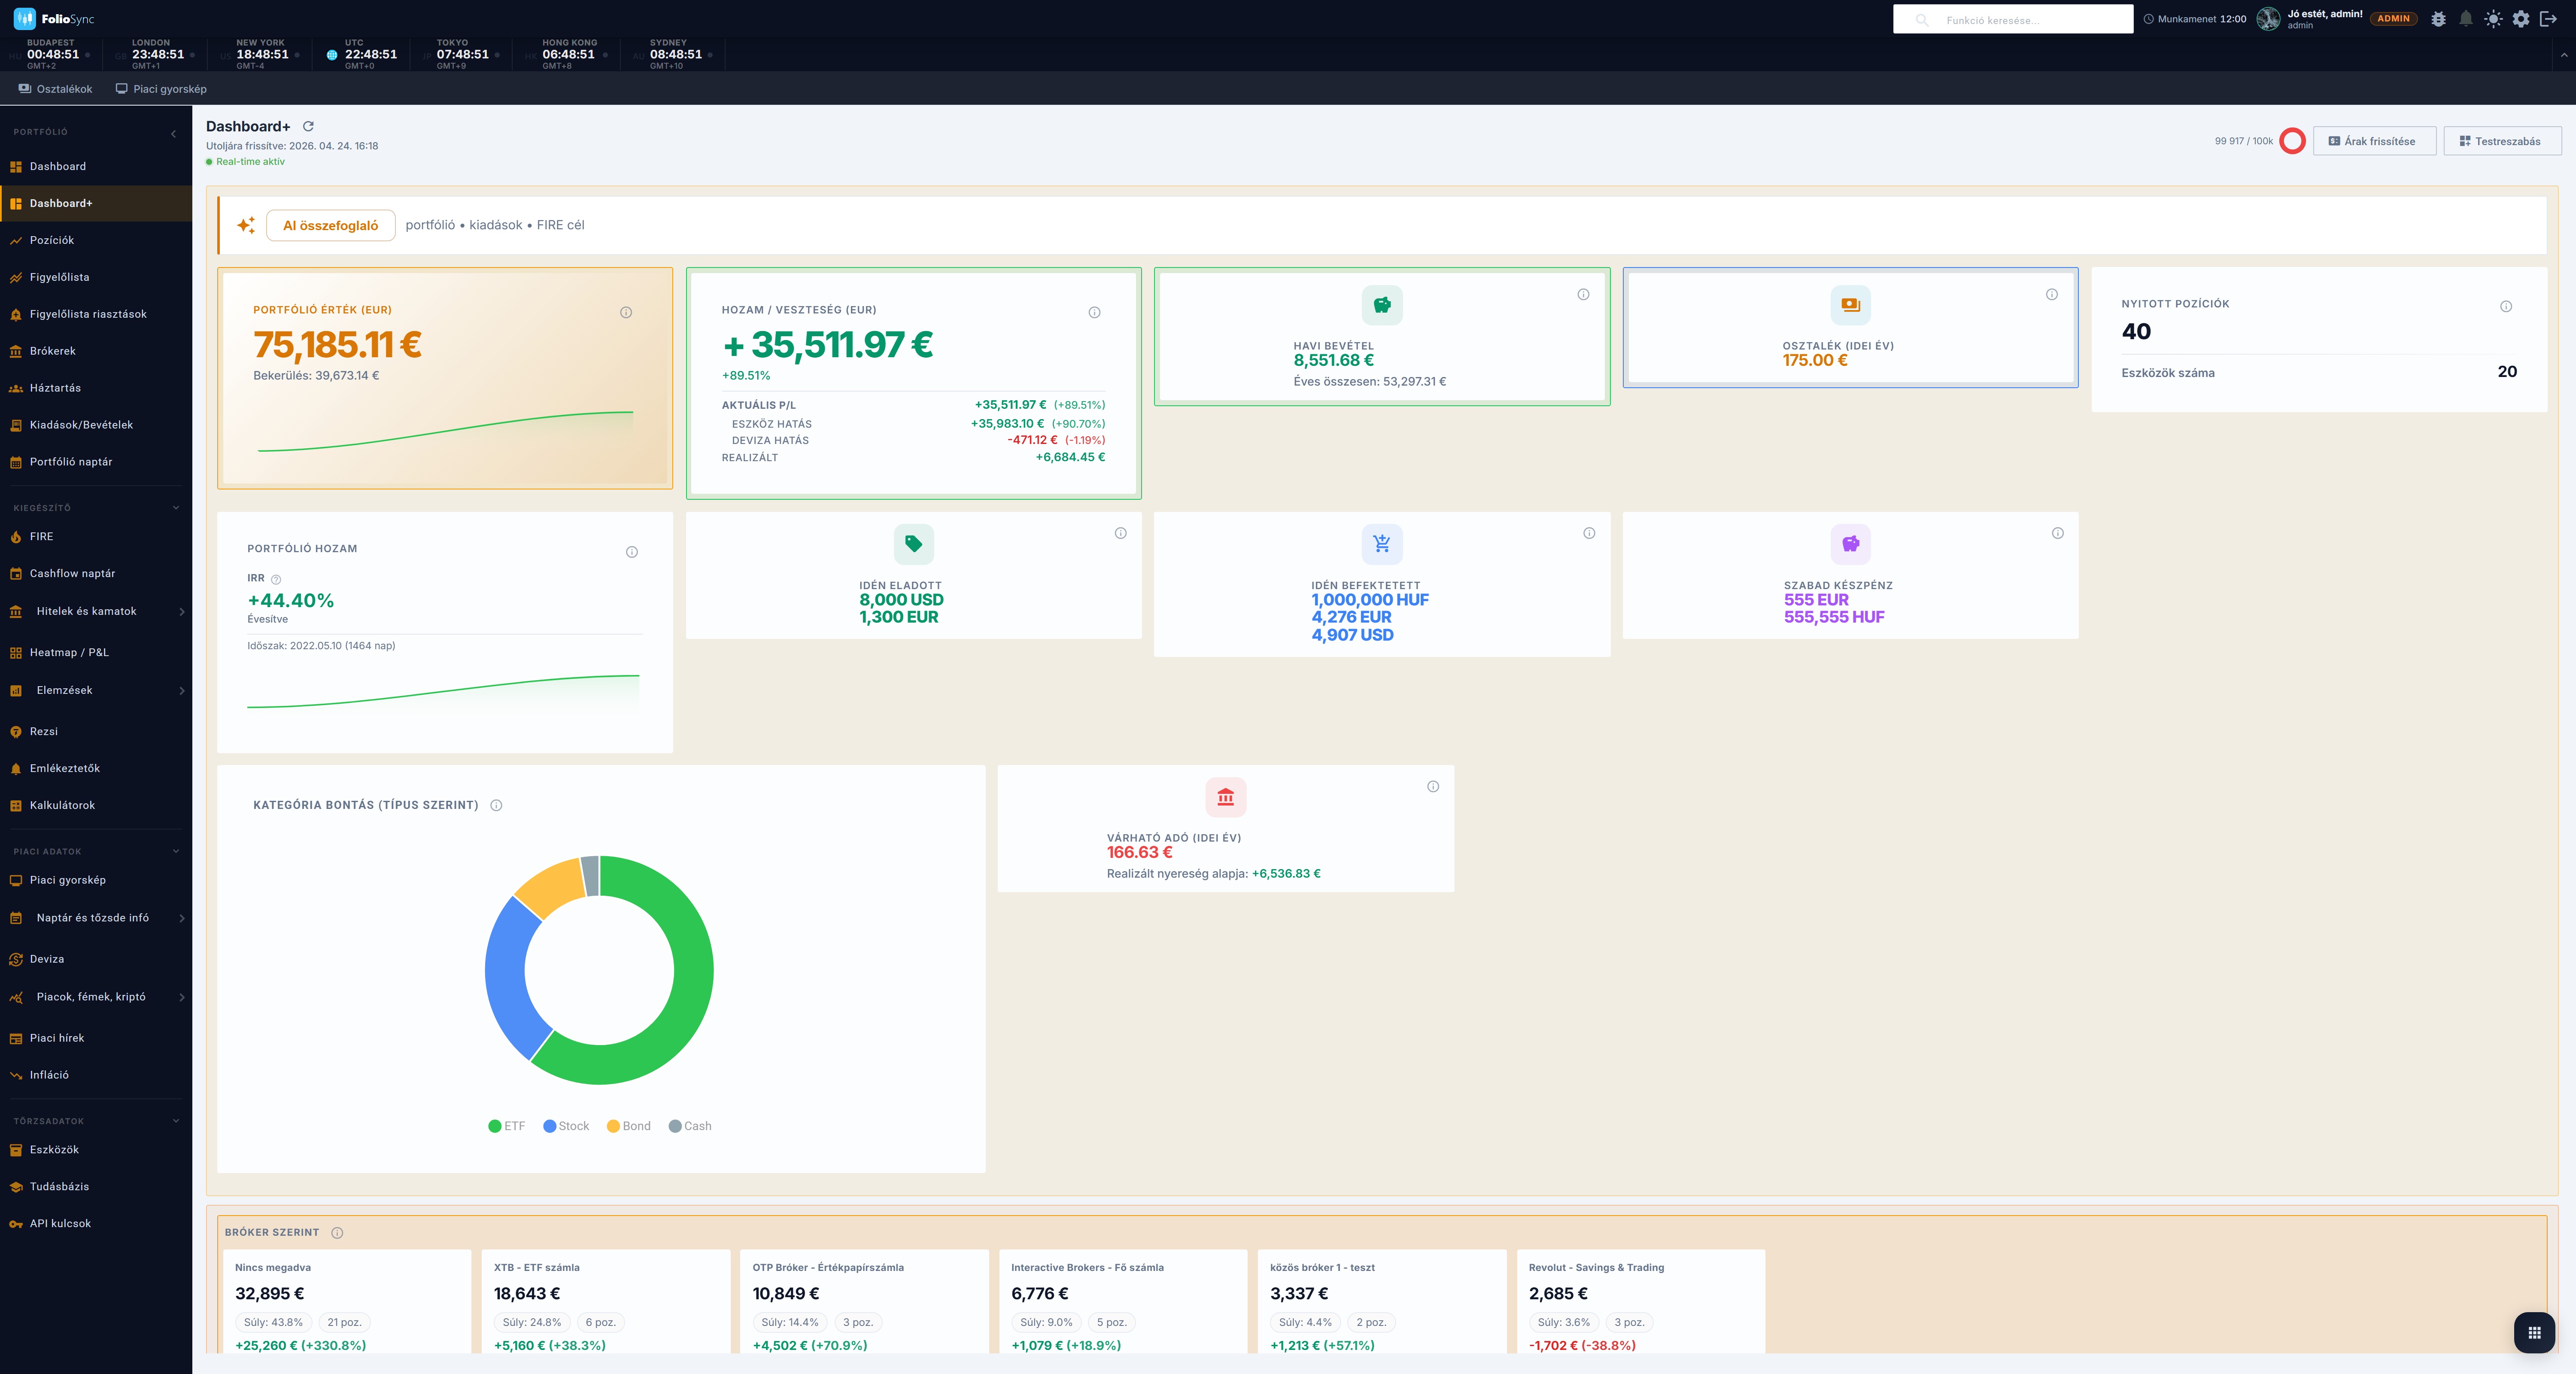Open Figyelőlista riasztások in sidebar

(96, 314)
